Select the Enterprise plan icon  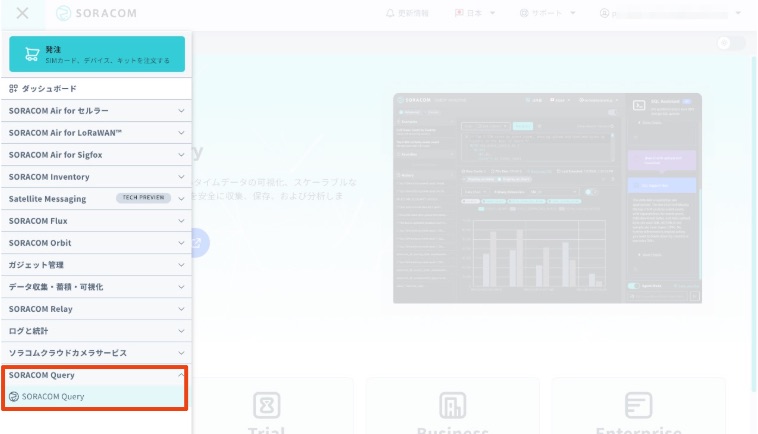[638, 405]
